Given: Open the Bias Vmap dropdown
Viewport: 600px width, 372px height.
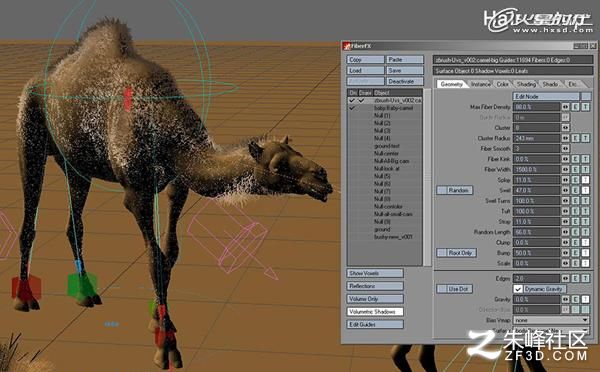Looking at the screenshot, I should pos(551,320).
